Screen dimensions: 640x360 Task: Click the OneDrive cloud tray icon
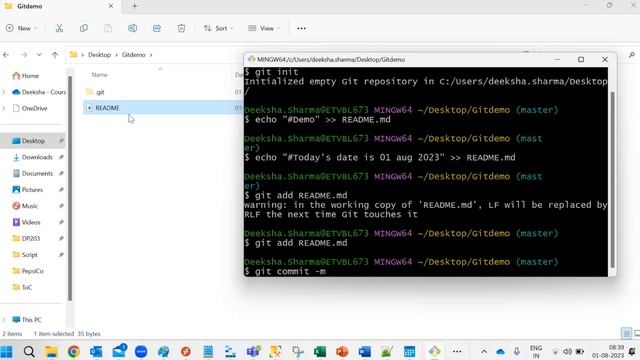coord(500,351)
